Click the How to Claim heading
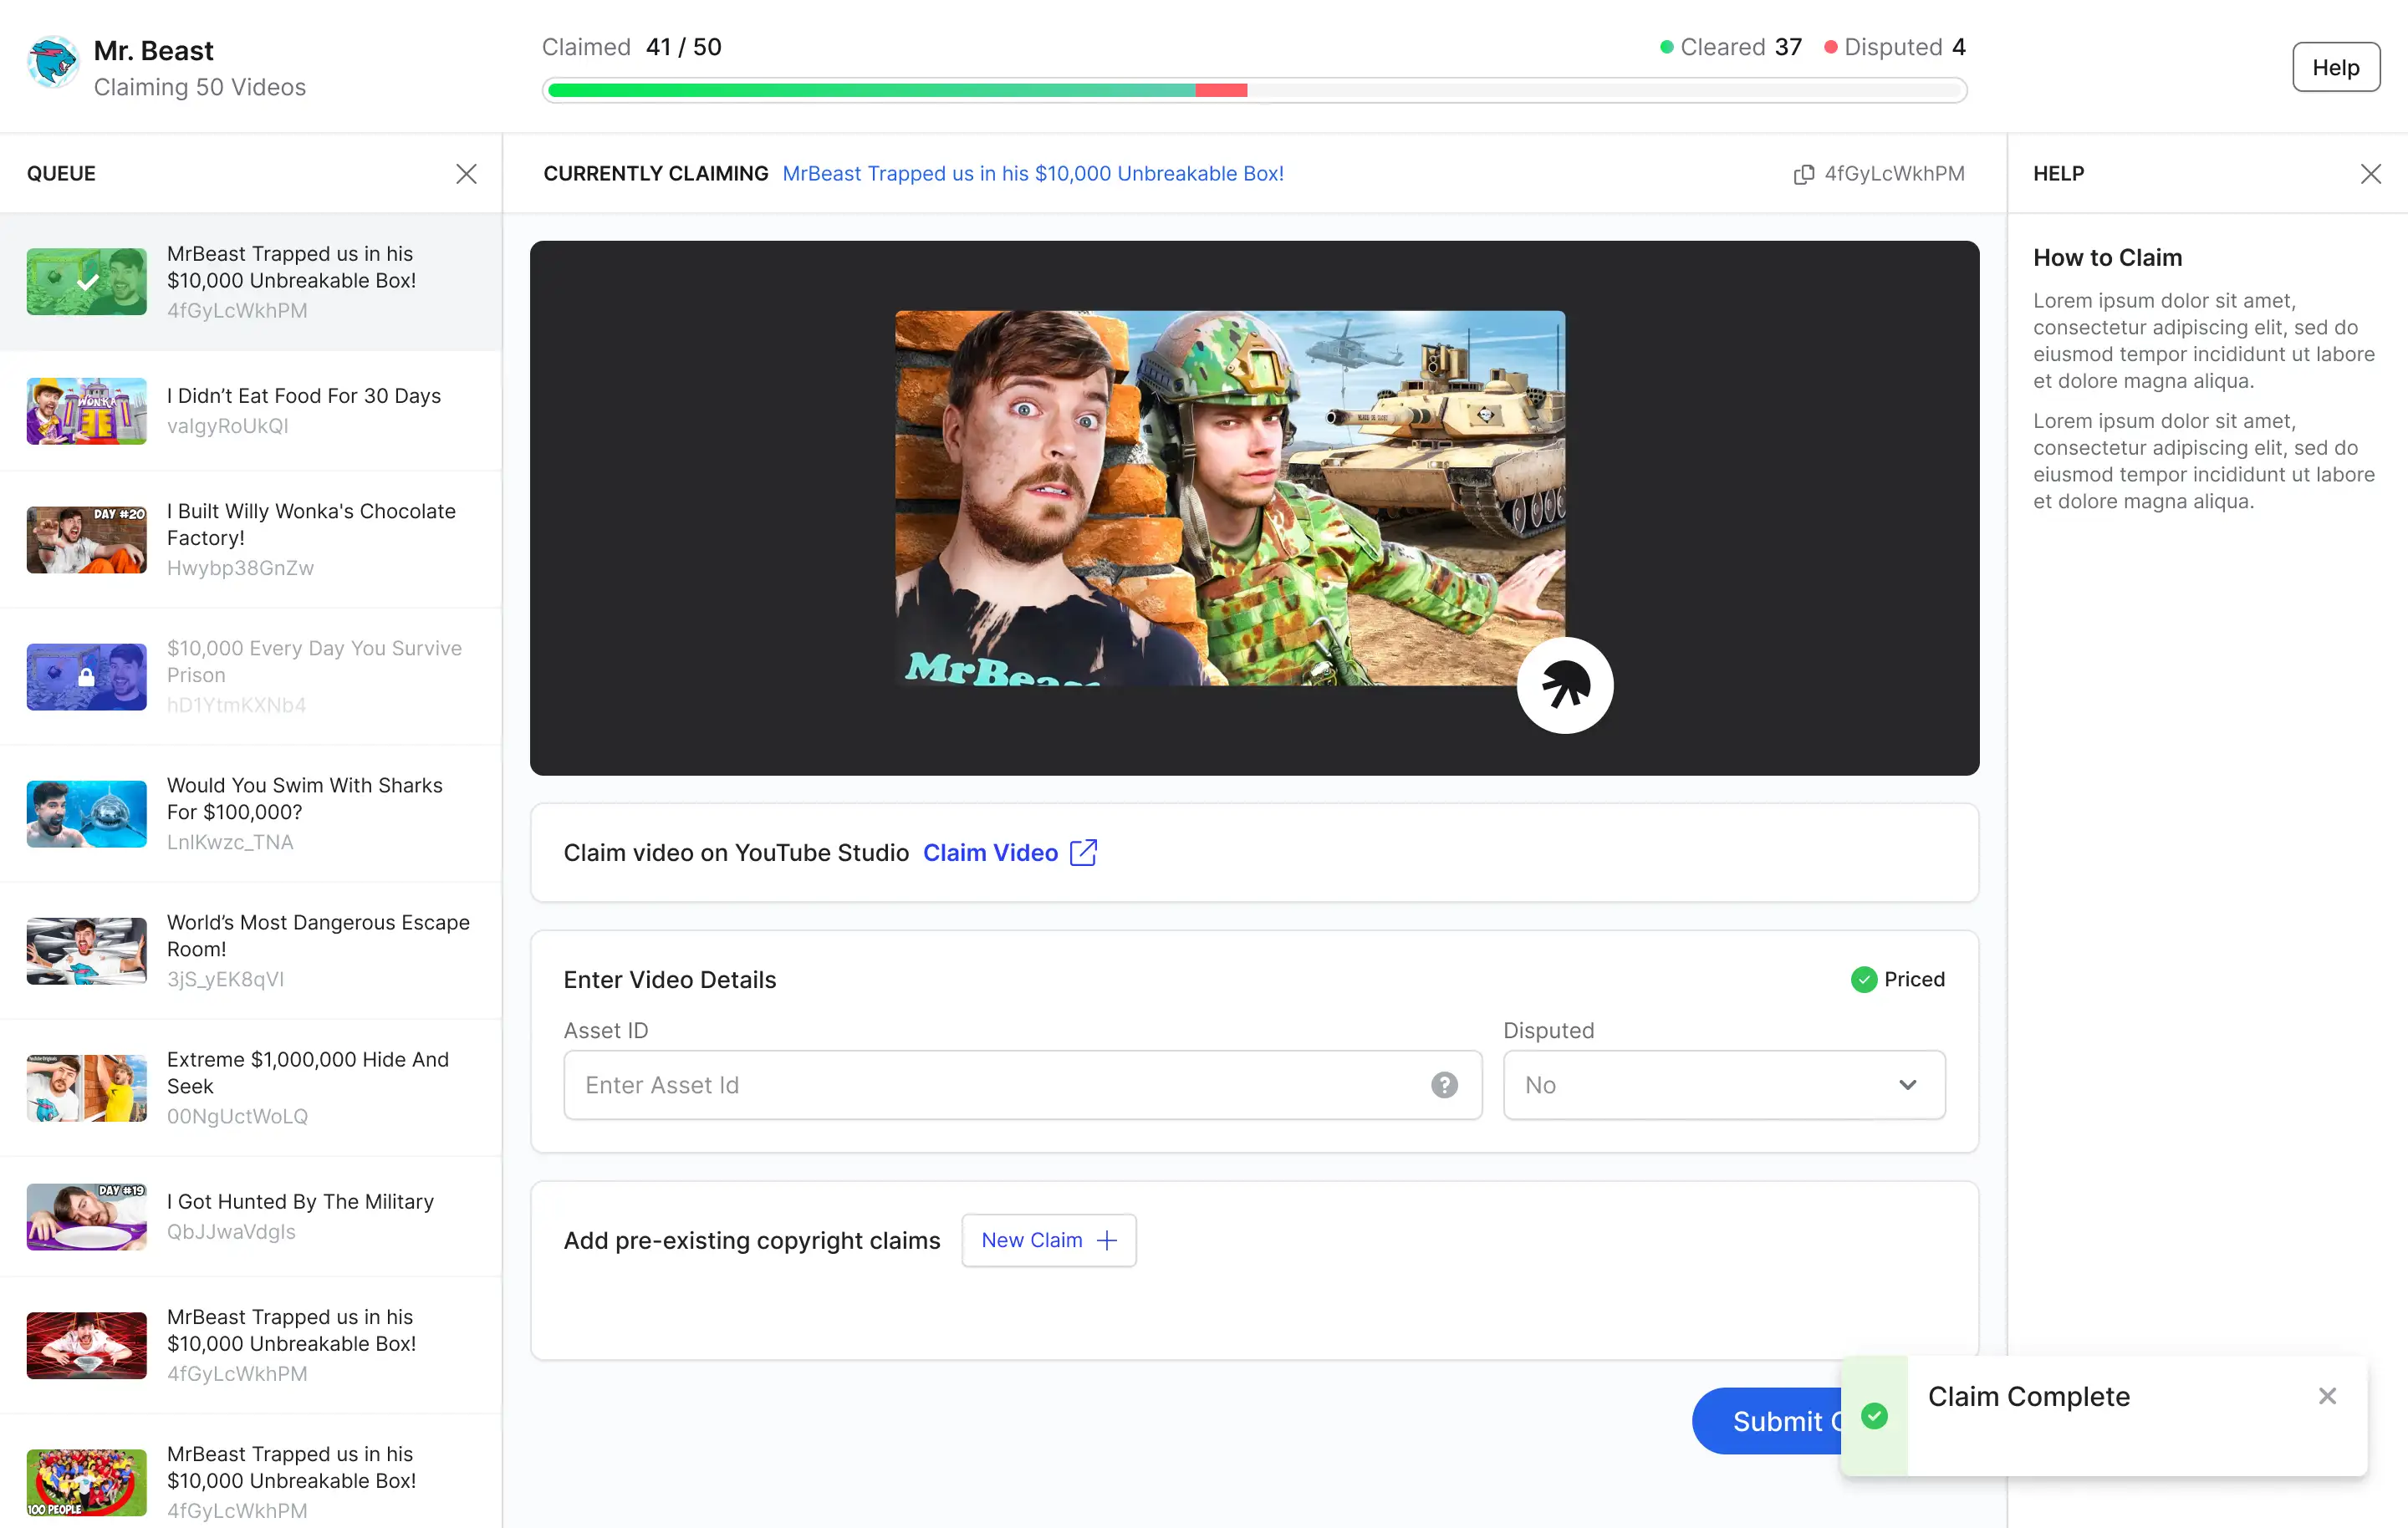 tap(2107, 258)
